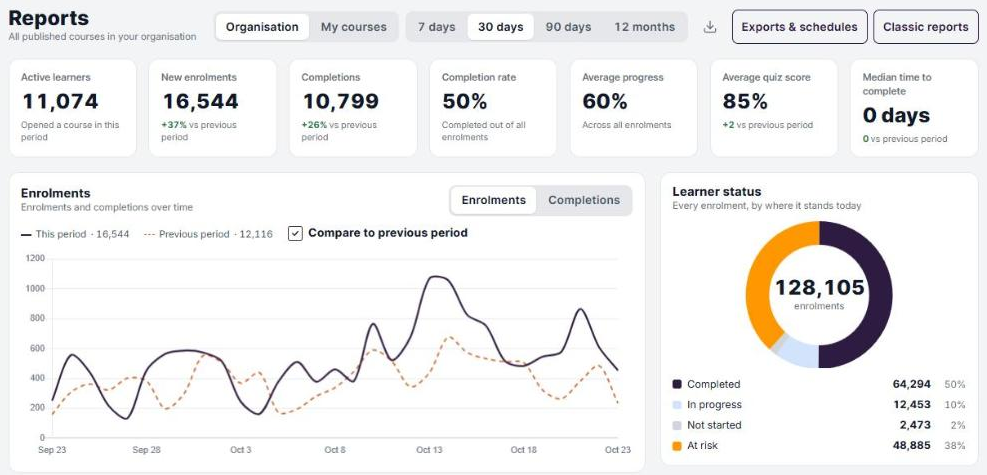The width and height of the screenshot is (987, 475).
Task: Select the 90 days range
Action: 568,27
